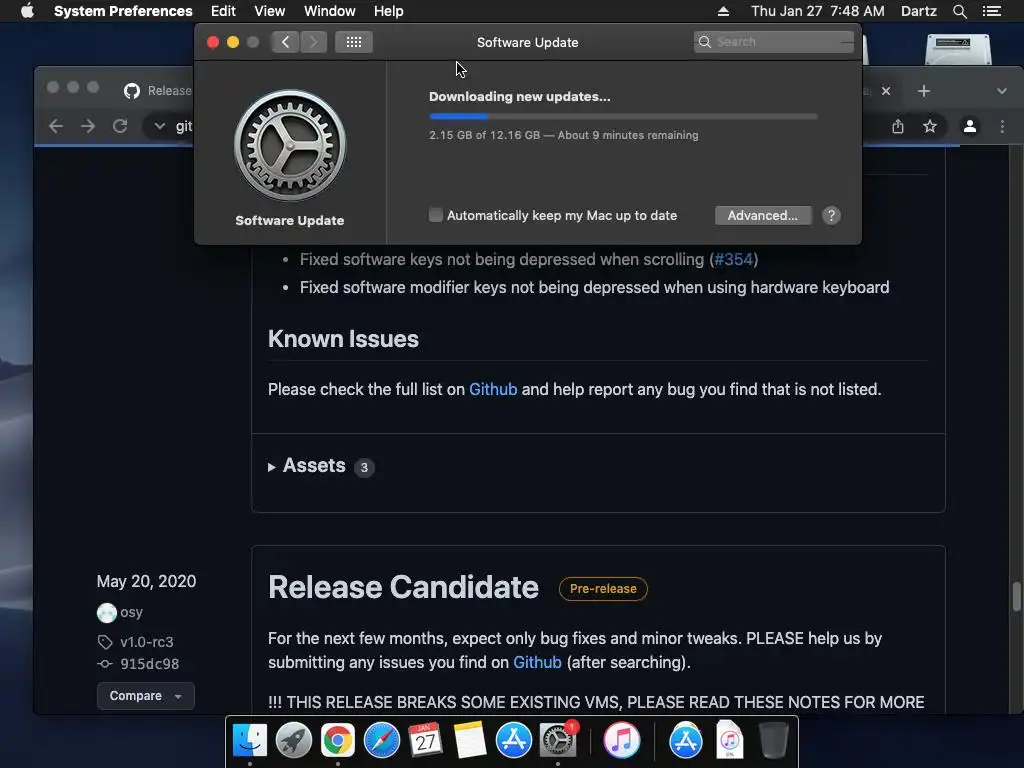Open the View menu
Image resolution: width=1024 pixels, height=768 pixels.
click(x=269, y=11)
